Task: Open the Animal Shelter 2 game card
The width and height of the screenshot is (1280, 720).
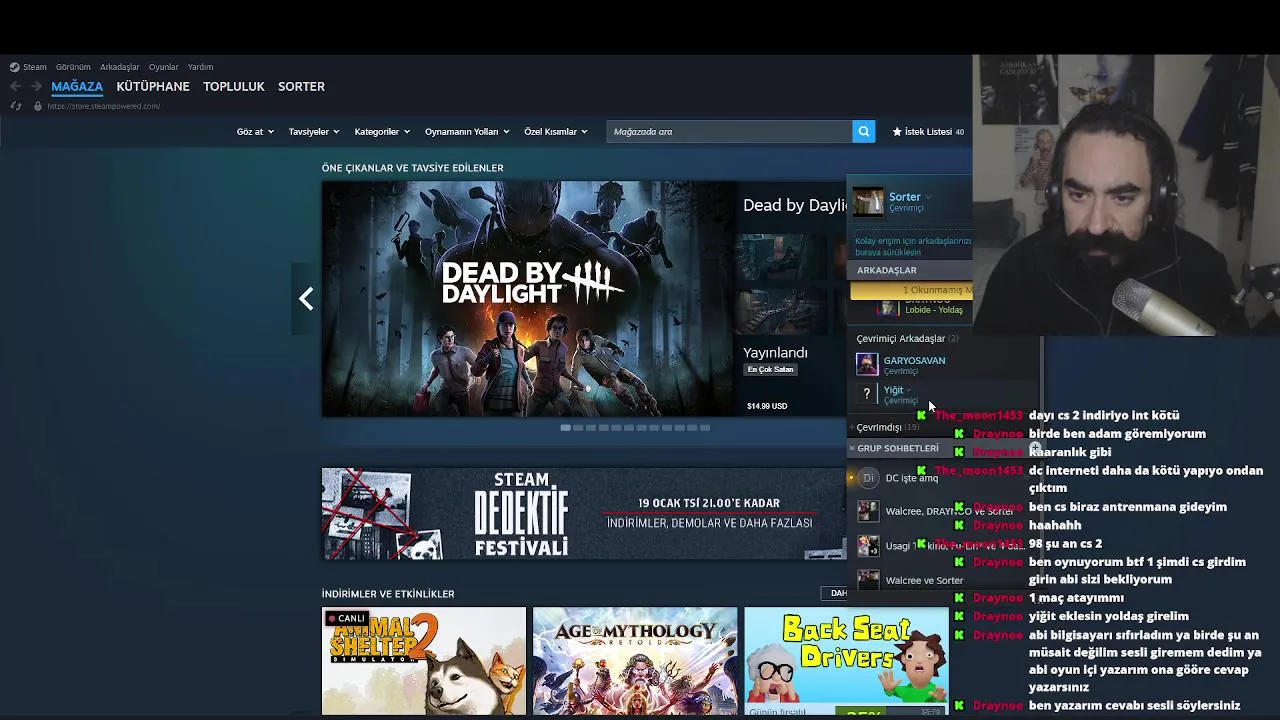Action: [424, 661]
